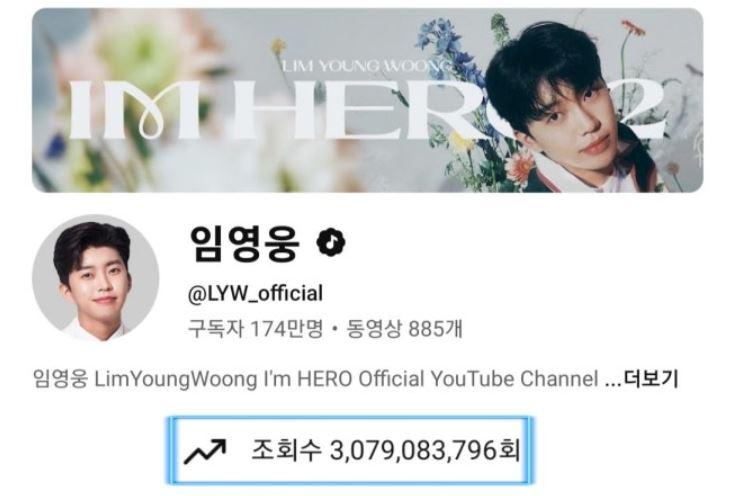Click the large numeral 2 on banner

(x=645, y=112)
